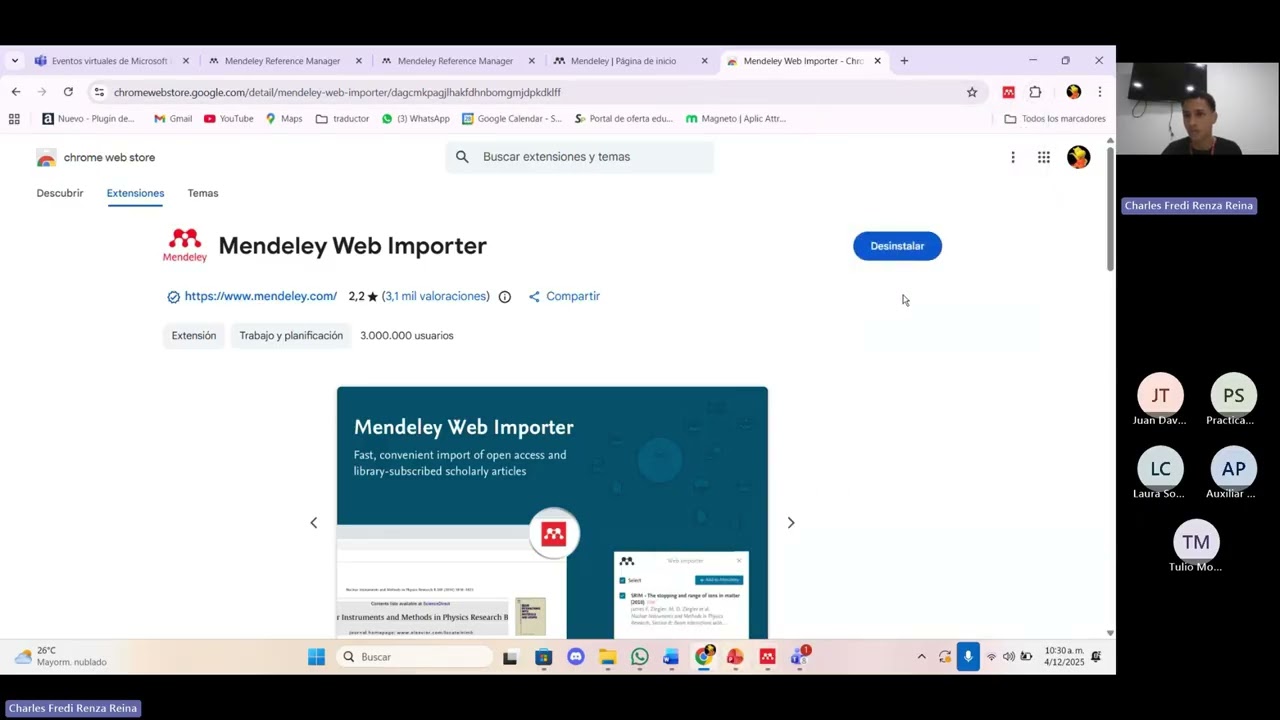The width and height of the screenshot is (1280, 720).
Task: Open the weather widget 26°C
Action: (x=60, y=657)
